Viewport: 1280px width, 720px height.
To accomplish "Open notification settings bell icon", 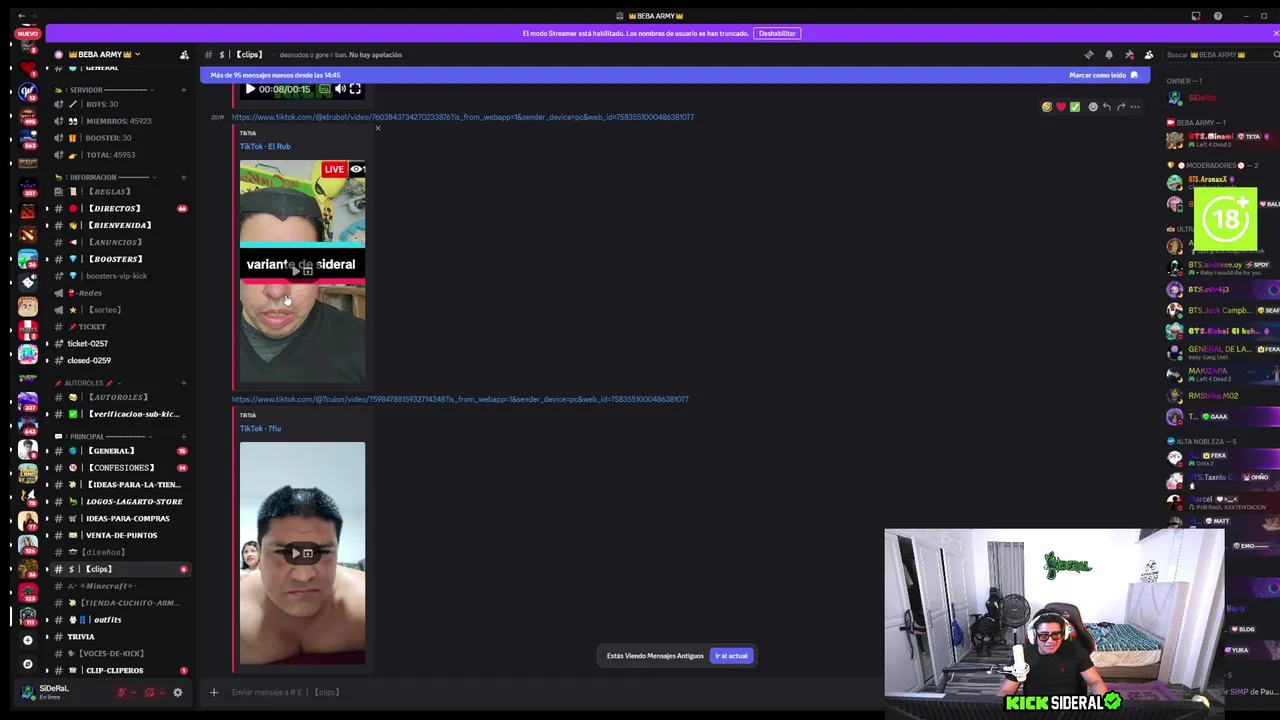I will (x=1109, y=55).
